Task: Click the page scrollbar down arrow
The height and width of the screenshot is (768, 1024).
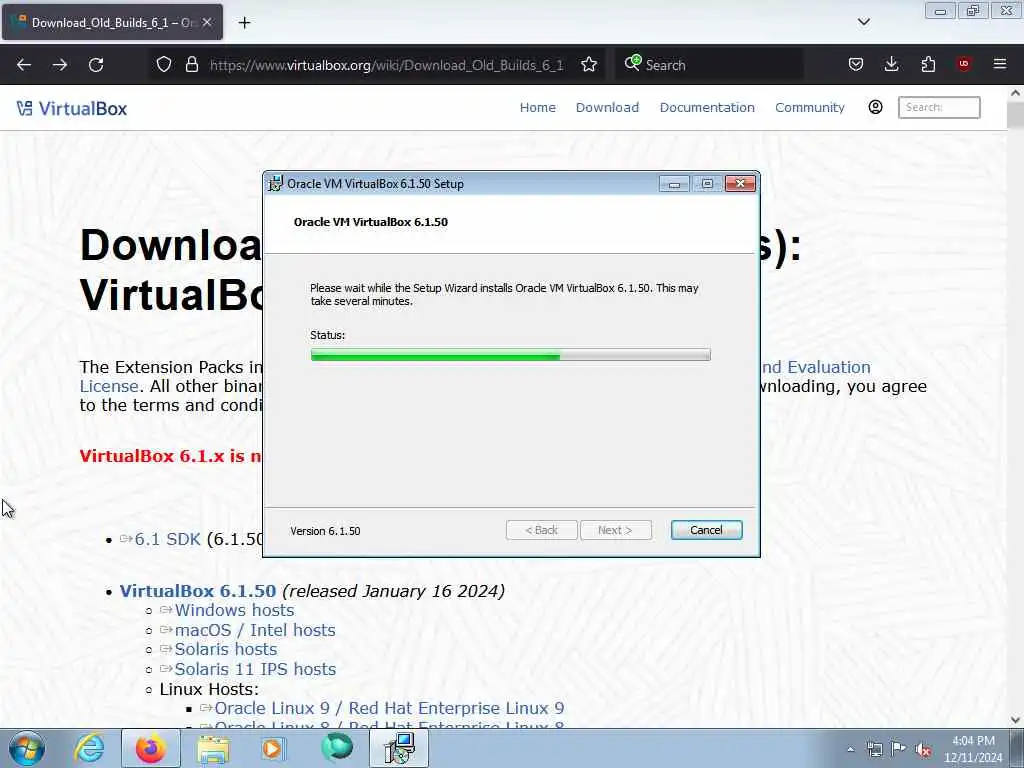Action: coord(1015,720)
